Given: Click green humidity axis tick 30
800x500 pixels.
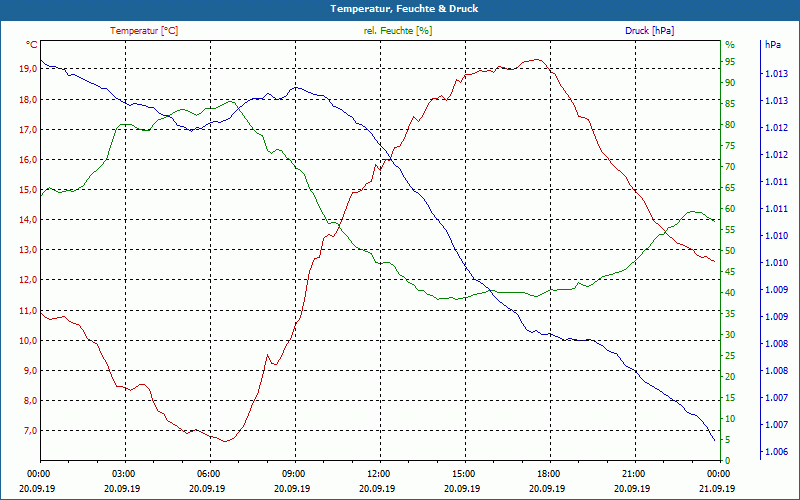Looking at the screenshot, I should [730, 335].
